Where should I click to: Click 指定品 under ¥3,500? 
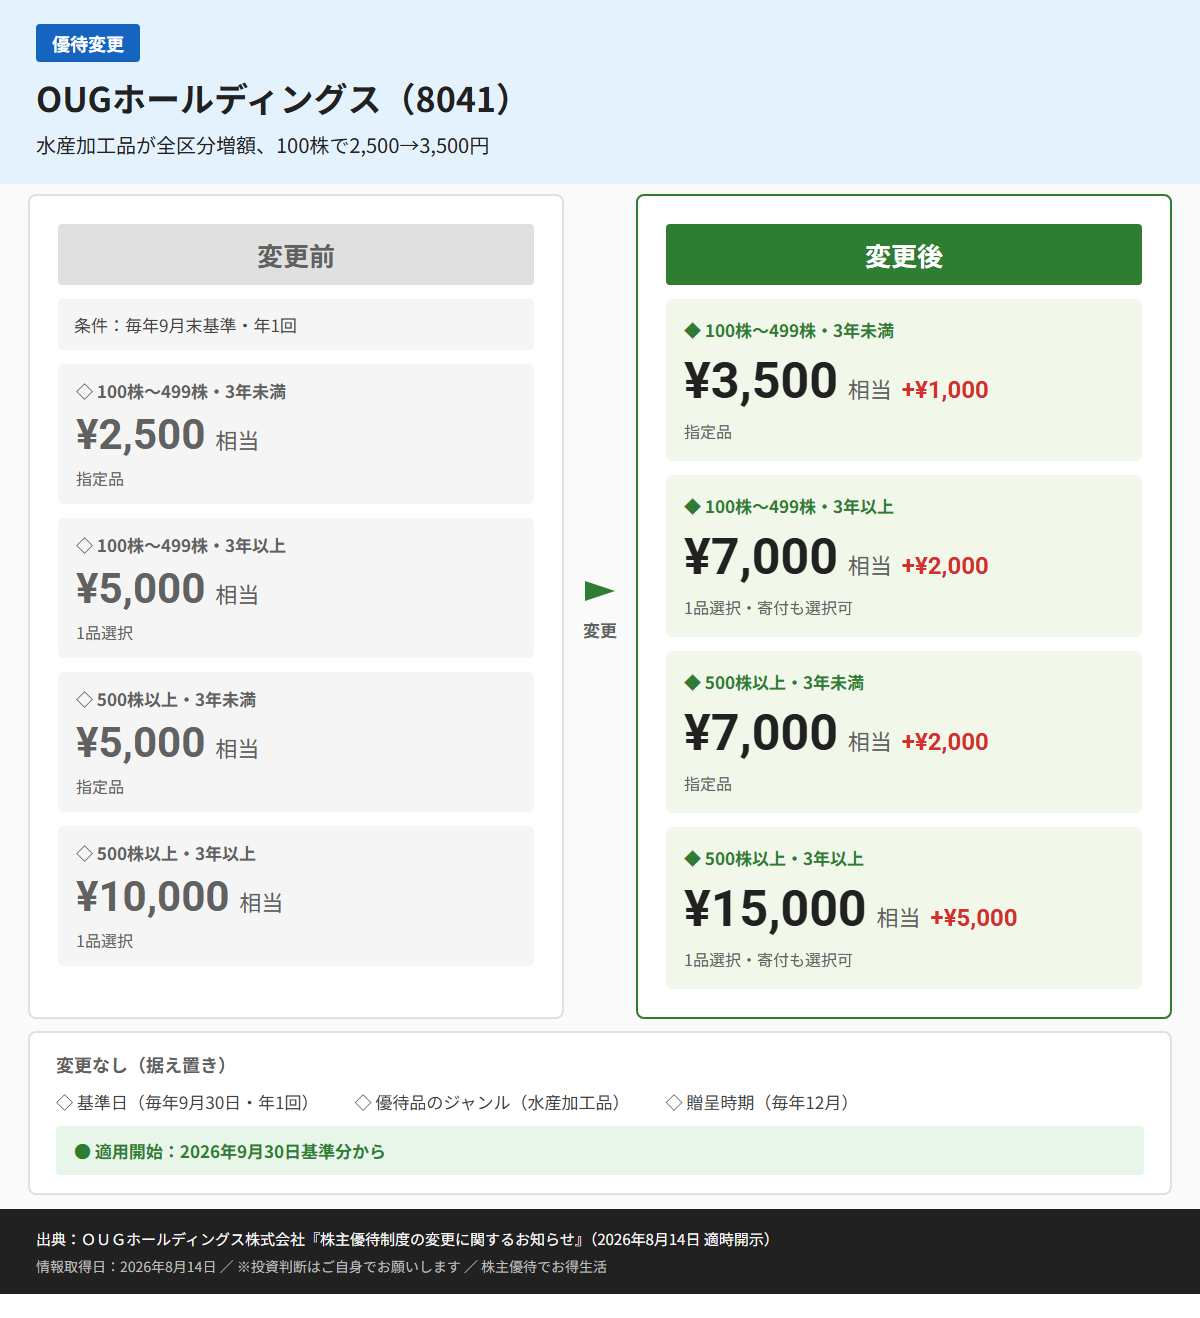click(708, 432)
